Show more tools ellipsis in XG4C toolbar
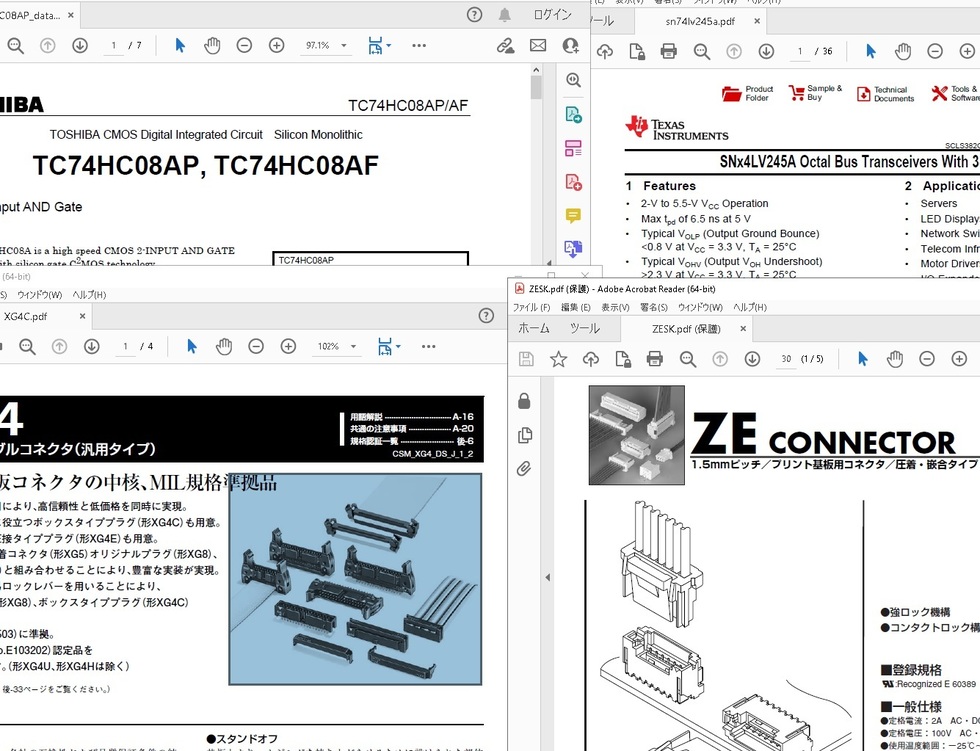Screen dimensions: 980x751 (428, 346)
